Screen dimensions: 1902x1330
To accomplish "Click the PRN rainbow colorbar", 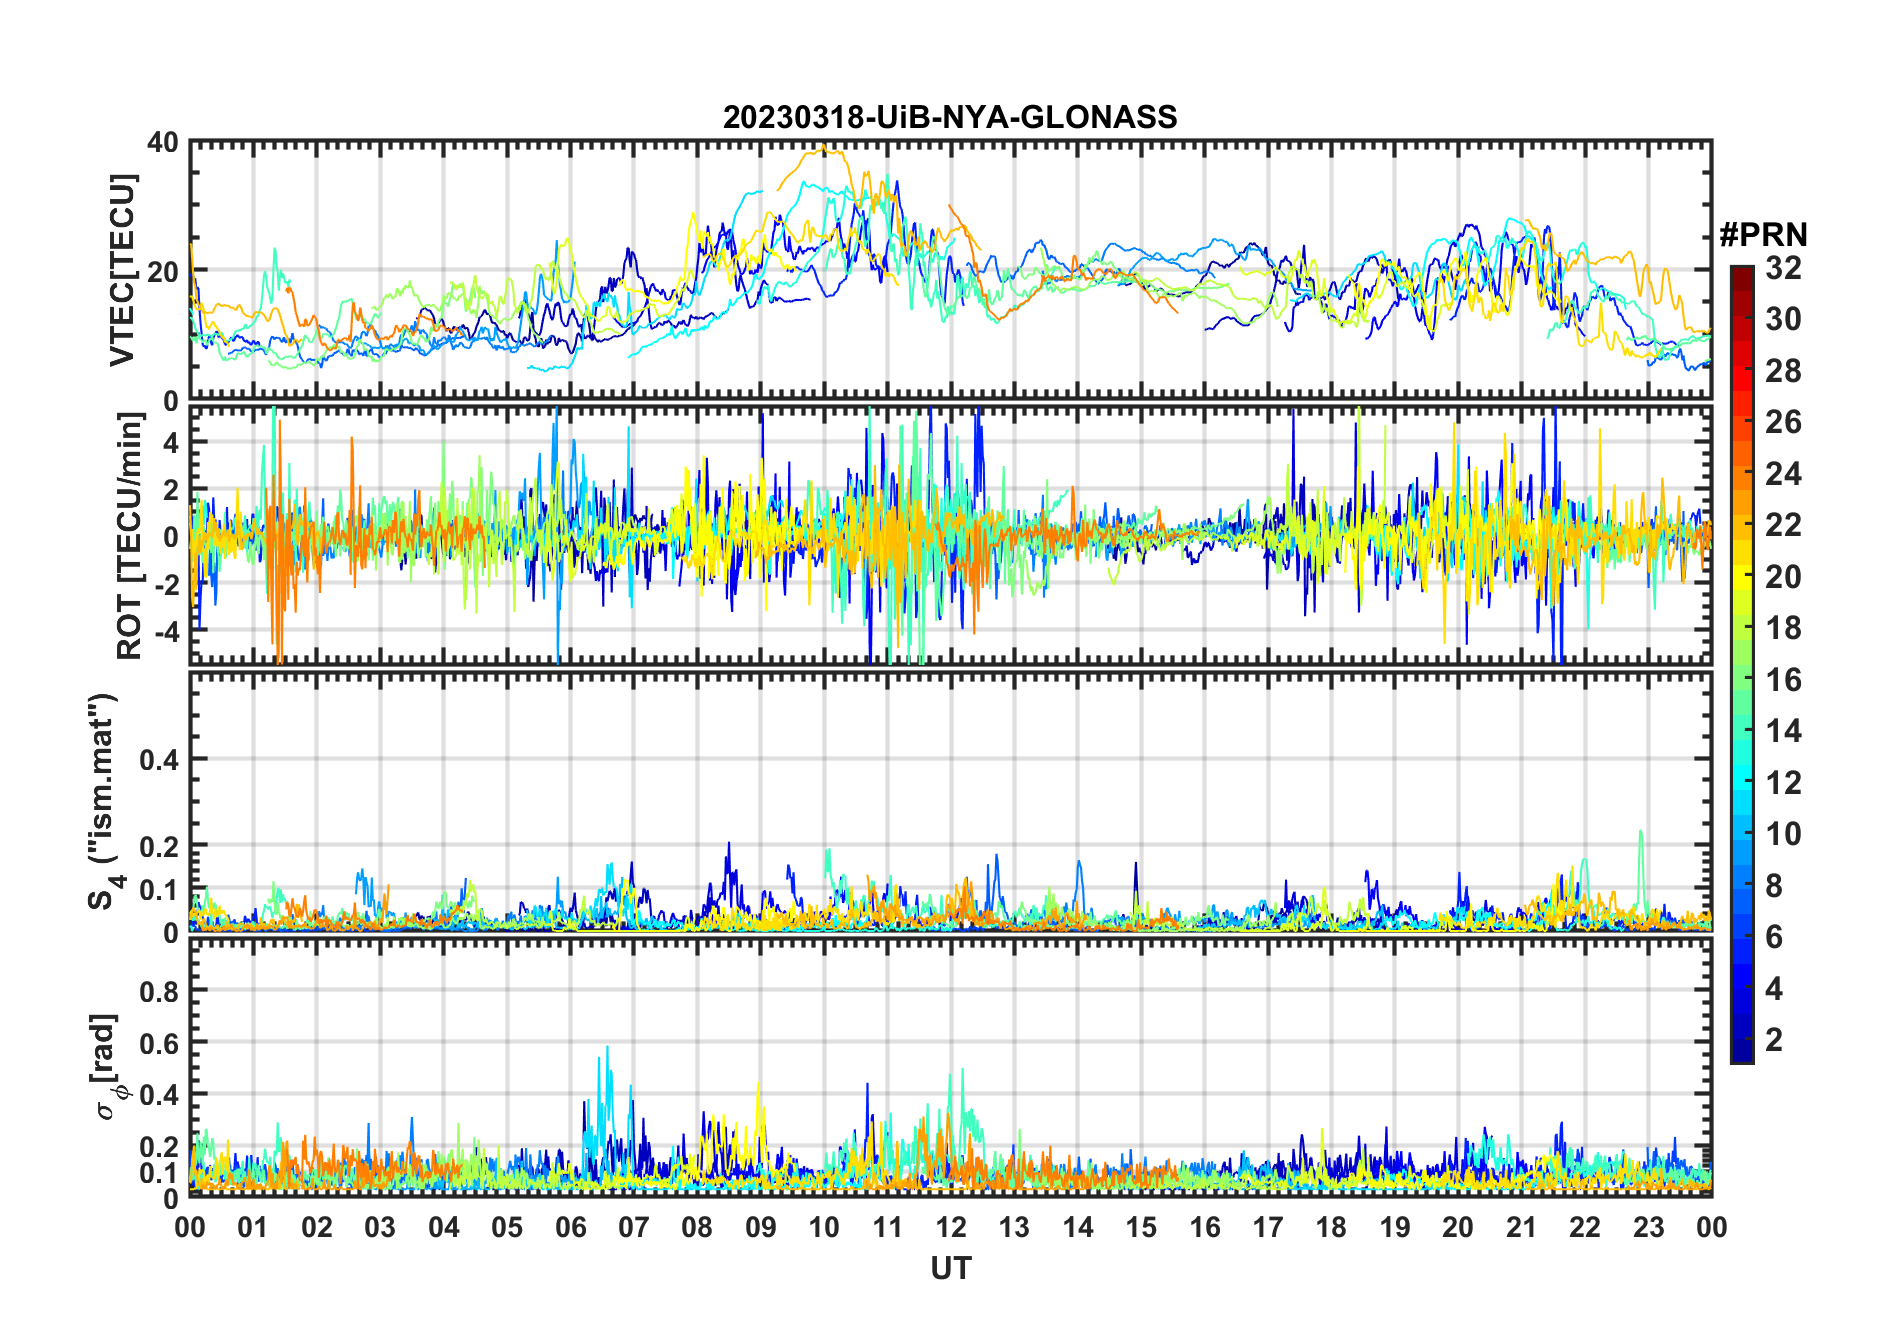I will point(1741,664).
